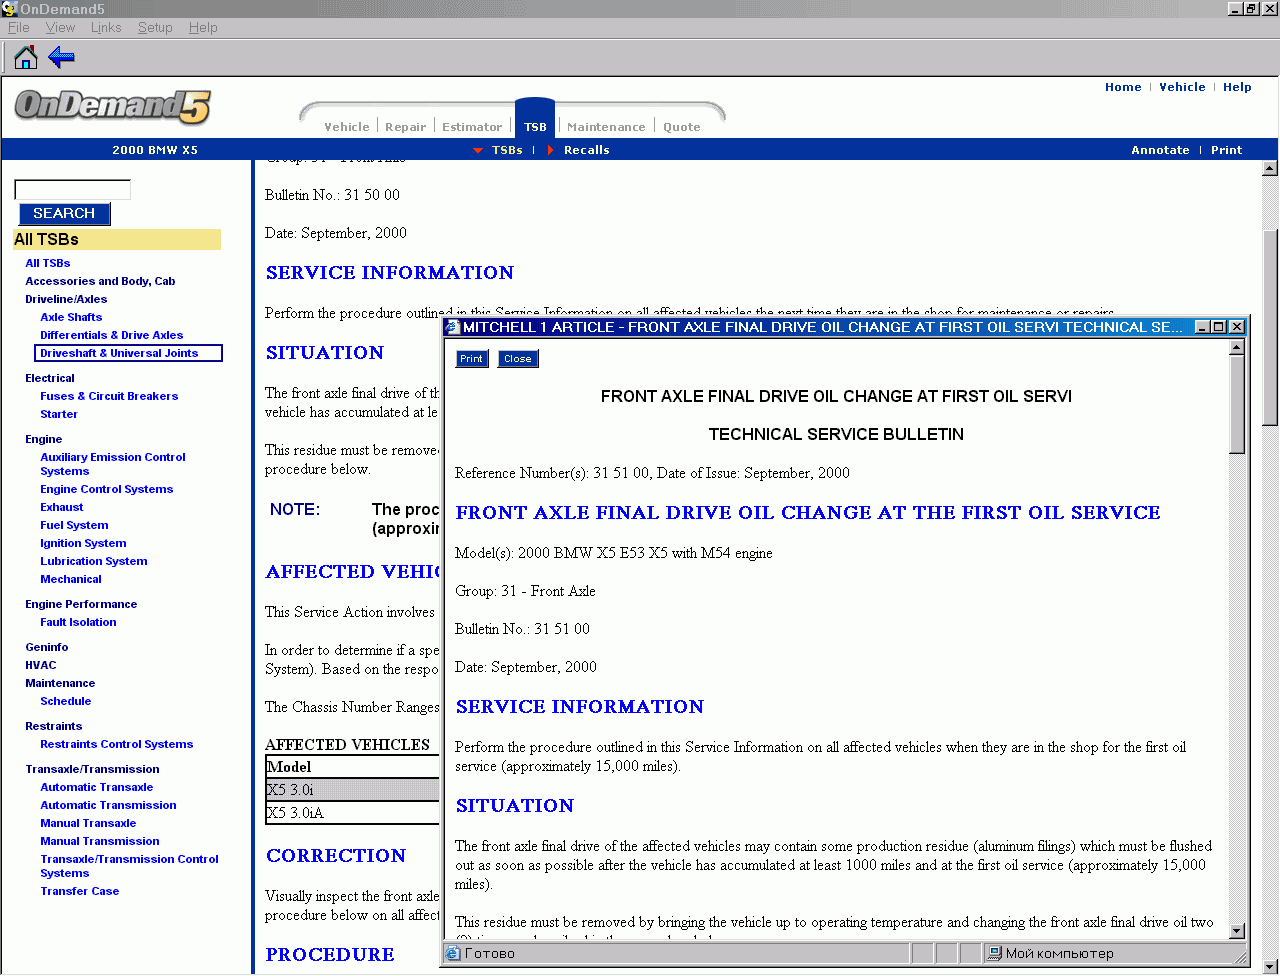Click the Annotate link
1280x976 pixels.
pyautogui.click(x=1160, y=150)
